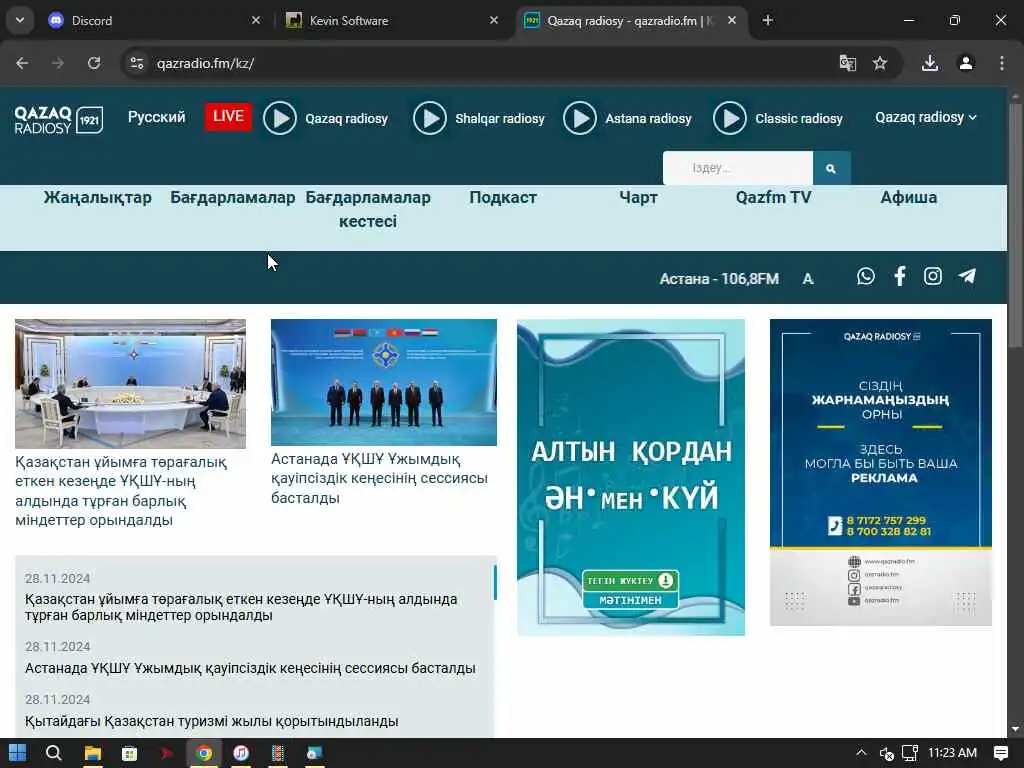
Task: Open the Бағдарламалар menu item
Action: coord(232,197)
